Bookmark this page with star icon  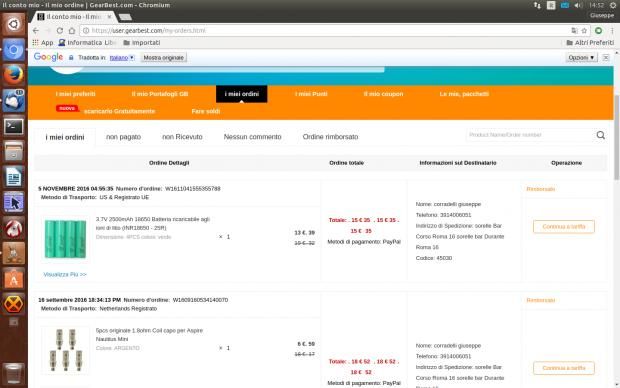(x=584, y=30)
